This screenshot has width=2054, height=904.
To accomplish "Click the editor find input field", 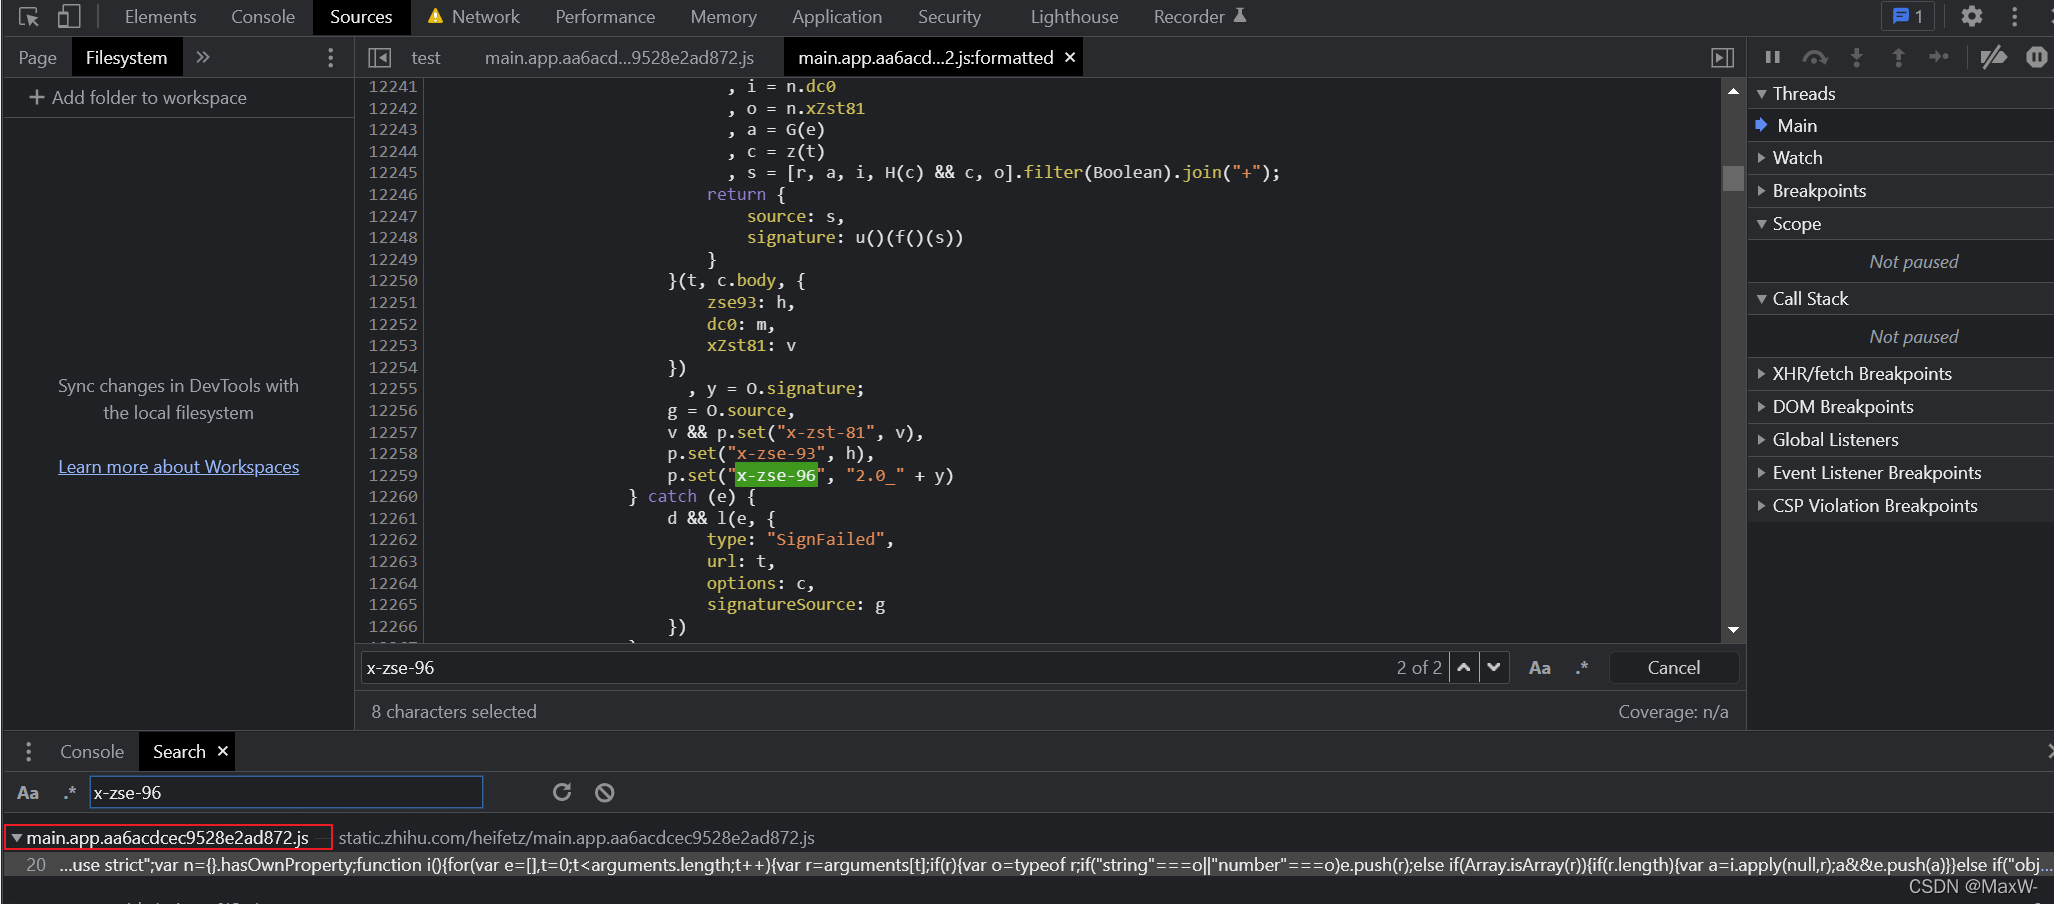I will pyautogui.click(x=875, y=668).
